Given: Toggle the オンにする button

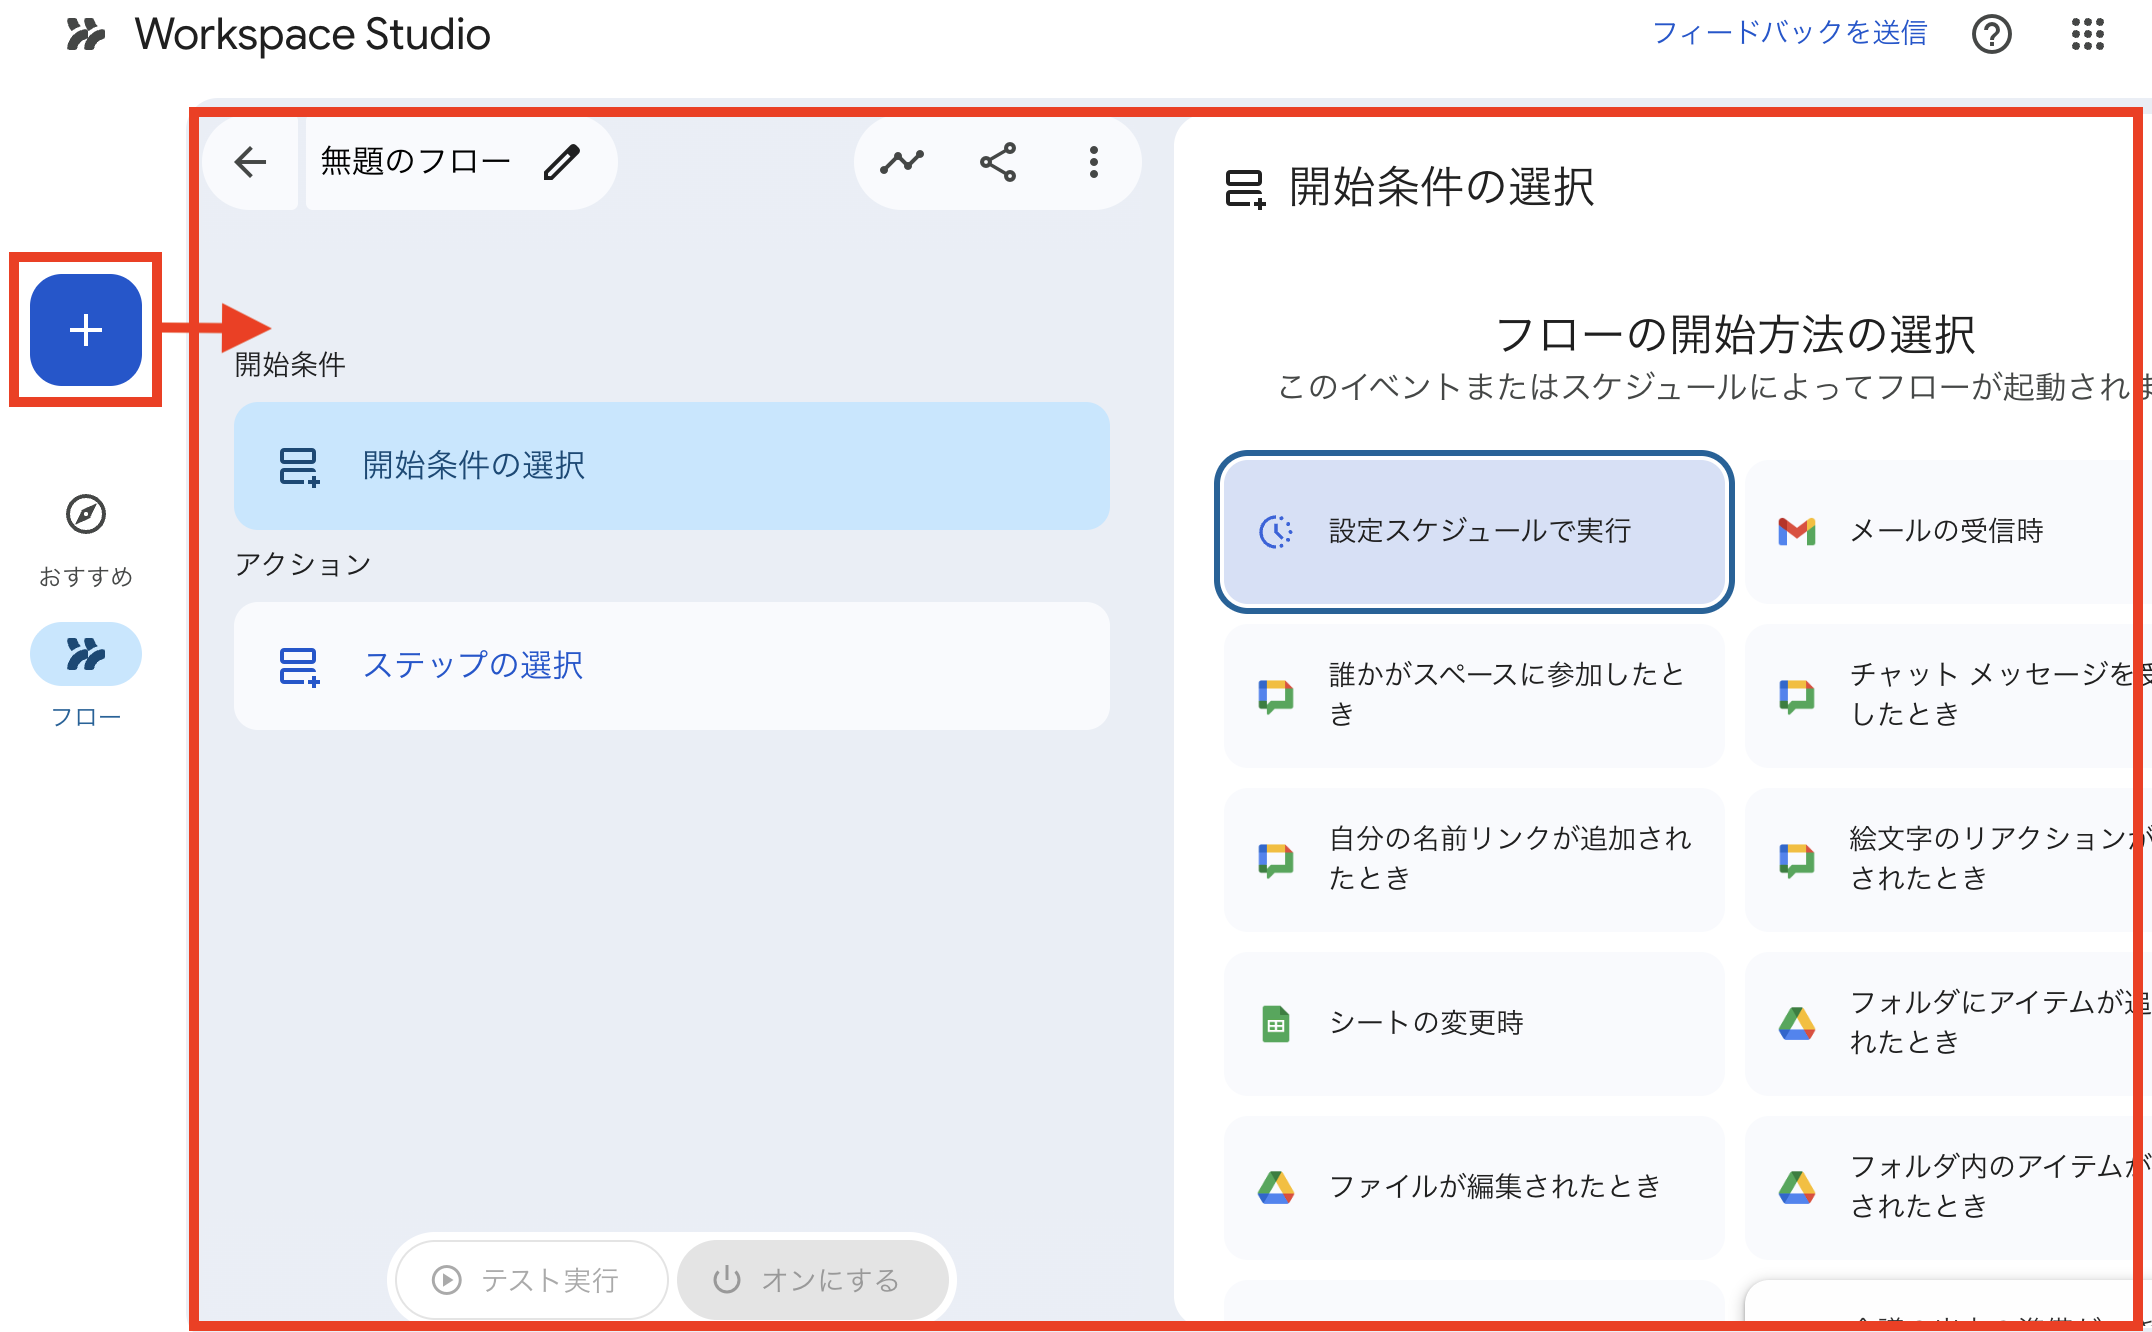Looking at the screenshot, I should click(812, 1280).
